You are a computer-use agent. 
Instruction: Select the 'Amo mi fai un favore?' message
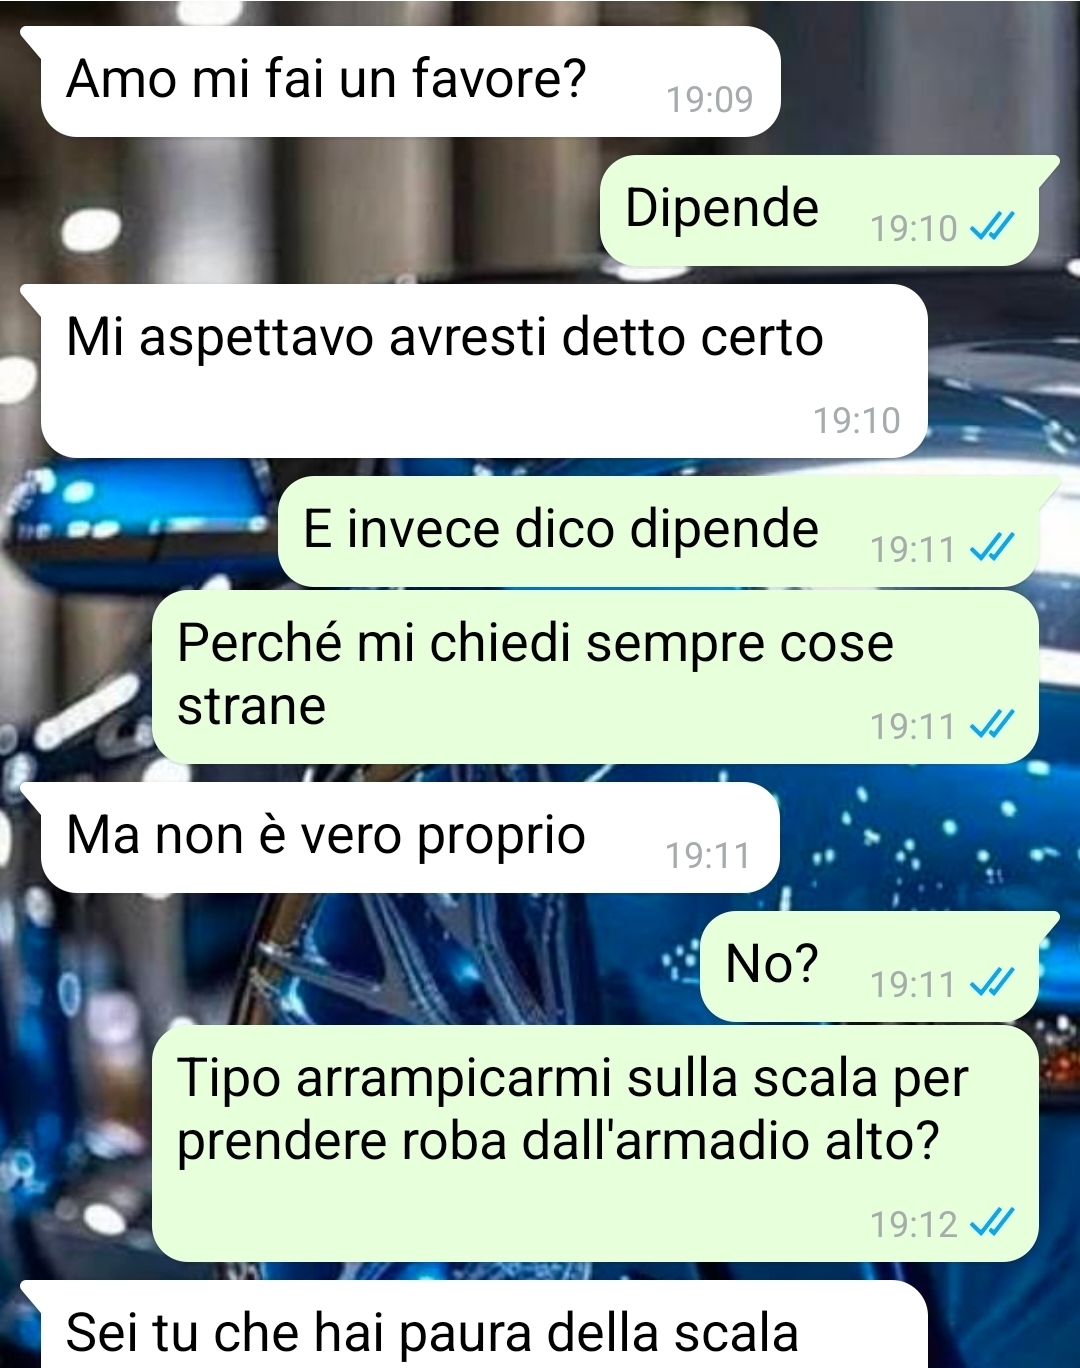(410, 81)
